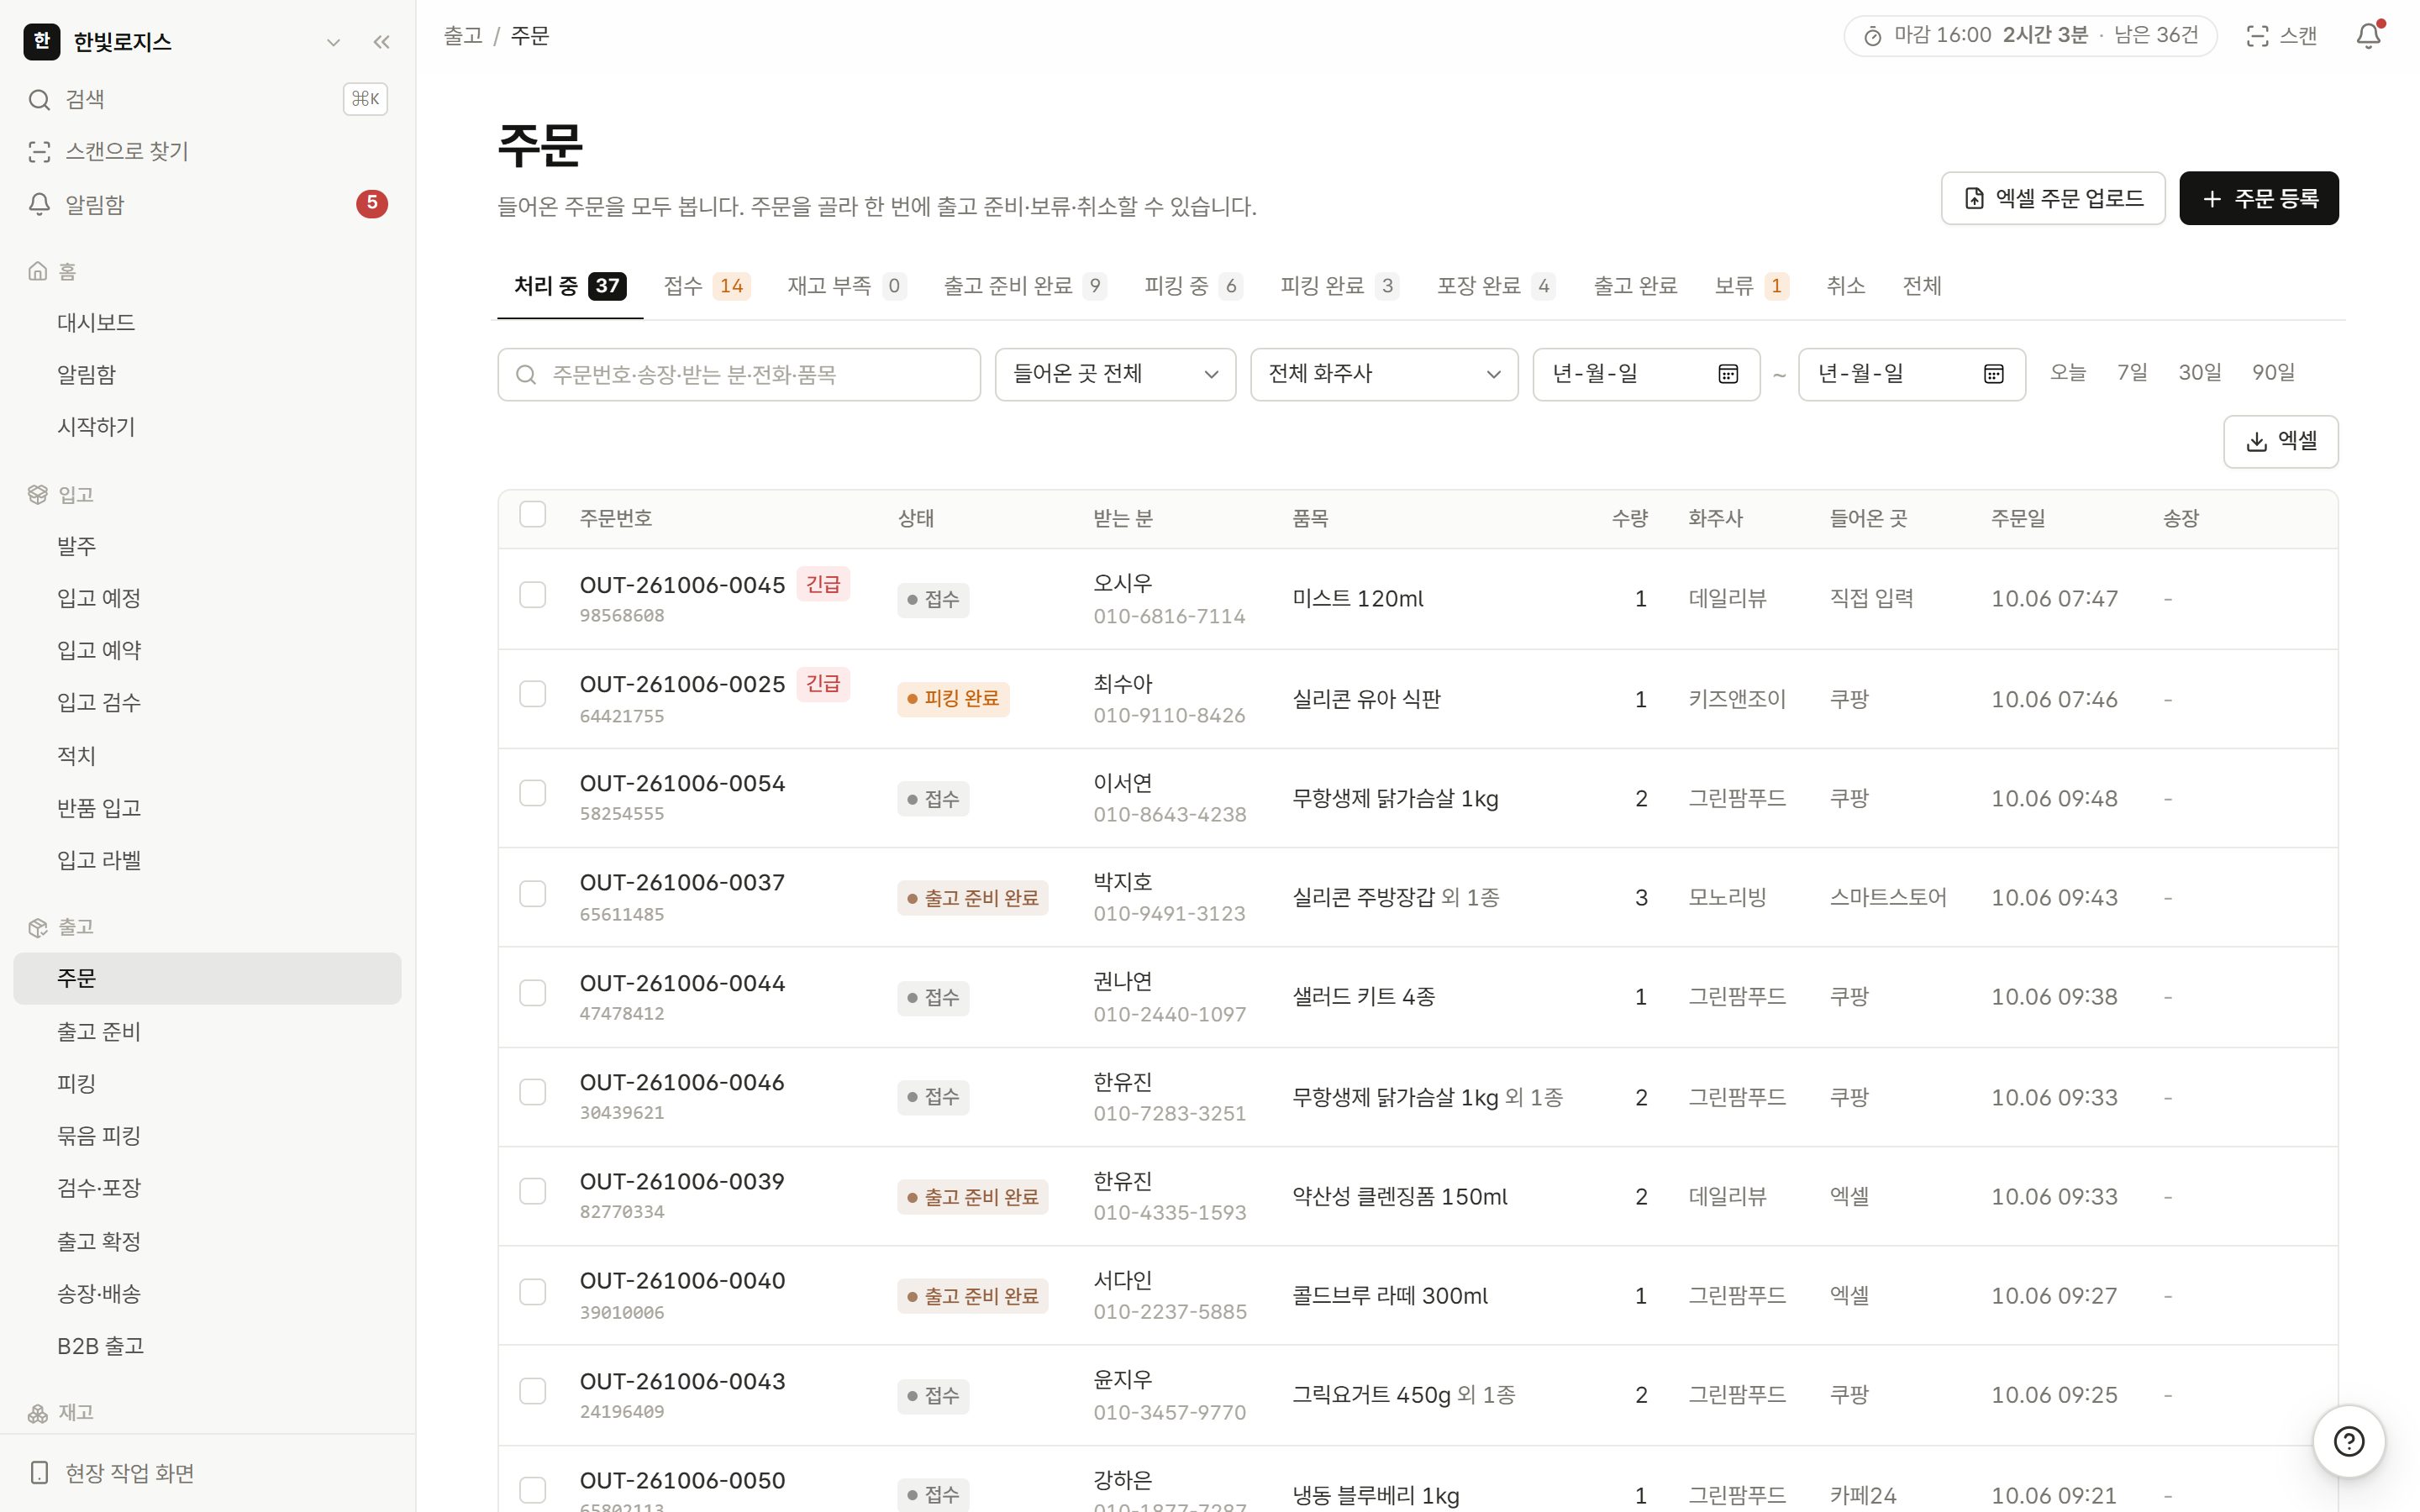
Task: Click the deadline timer icon
Action: [1872, 37]
